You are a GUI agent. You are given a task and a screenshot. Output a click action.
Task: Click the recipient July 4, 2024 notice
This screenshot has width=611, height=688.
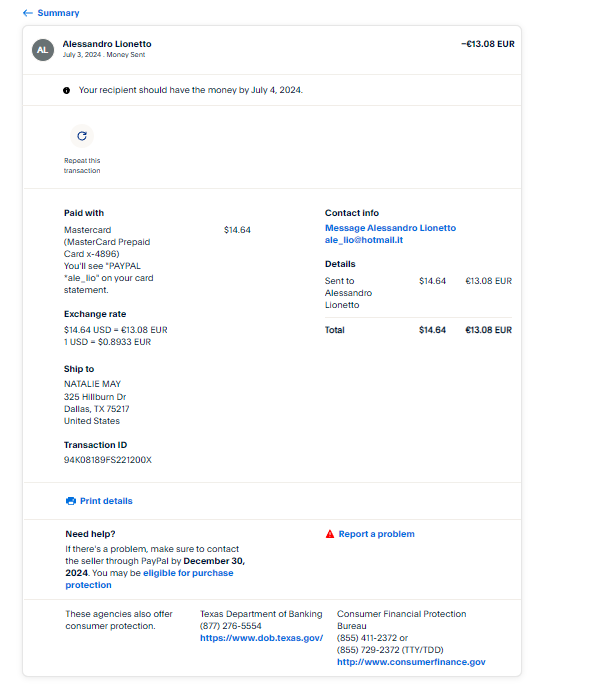[x=191, y=90]
